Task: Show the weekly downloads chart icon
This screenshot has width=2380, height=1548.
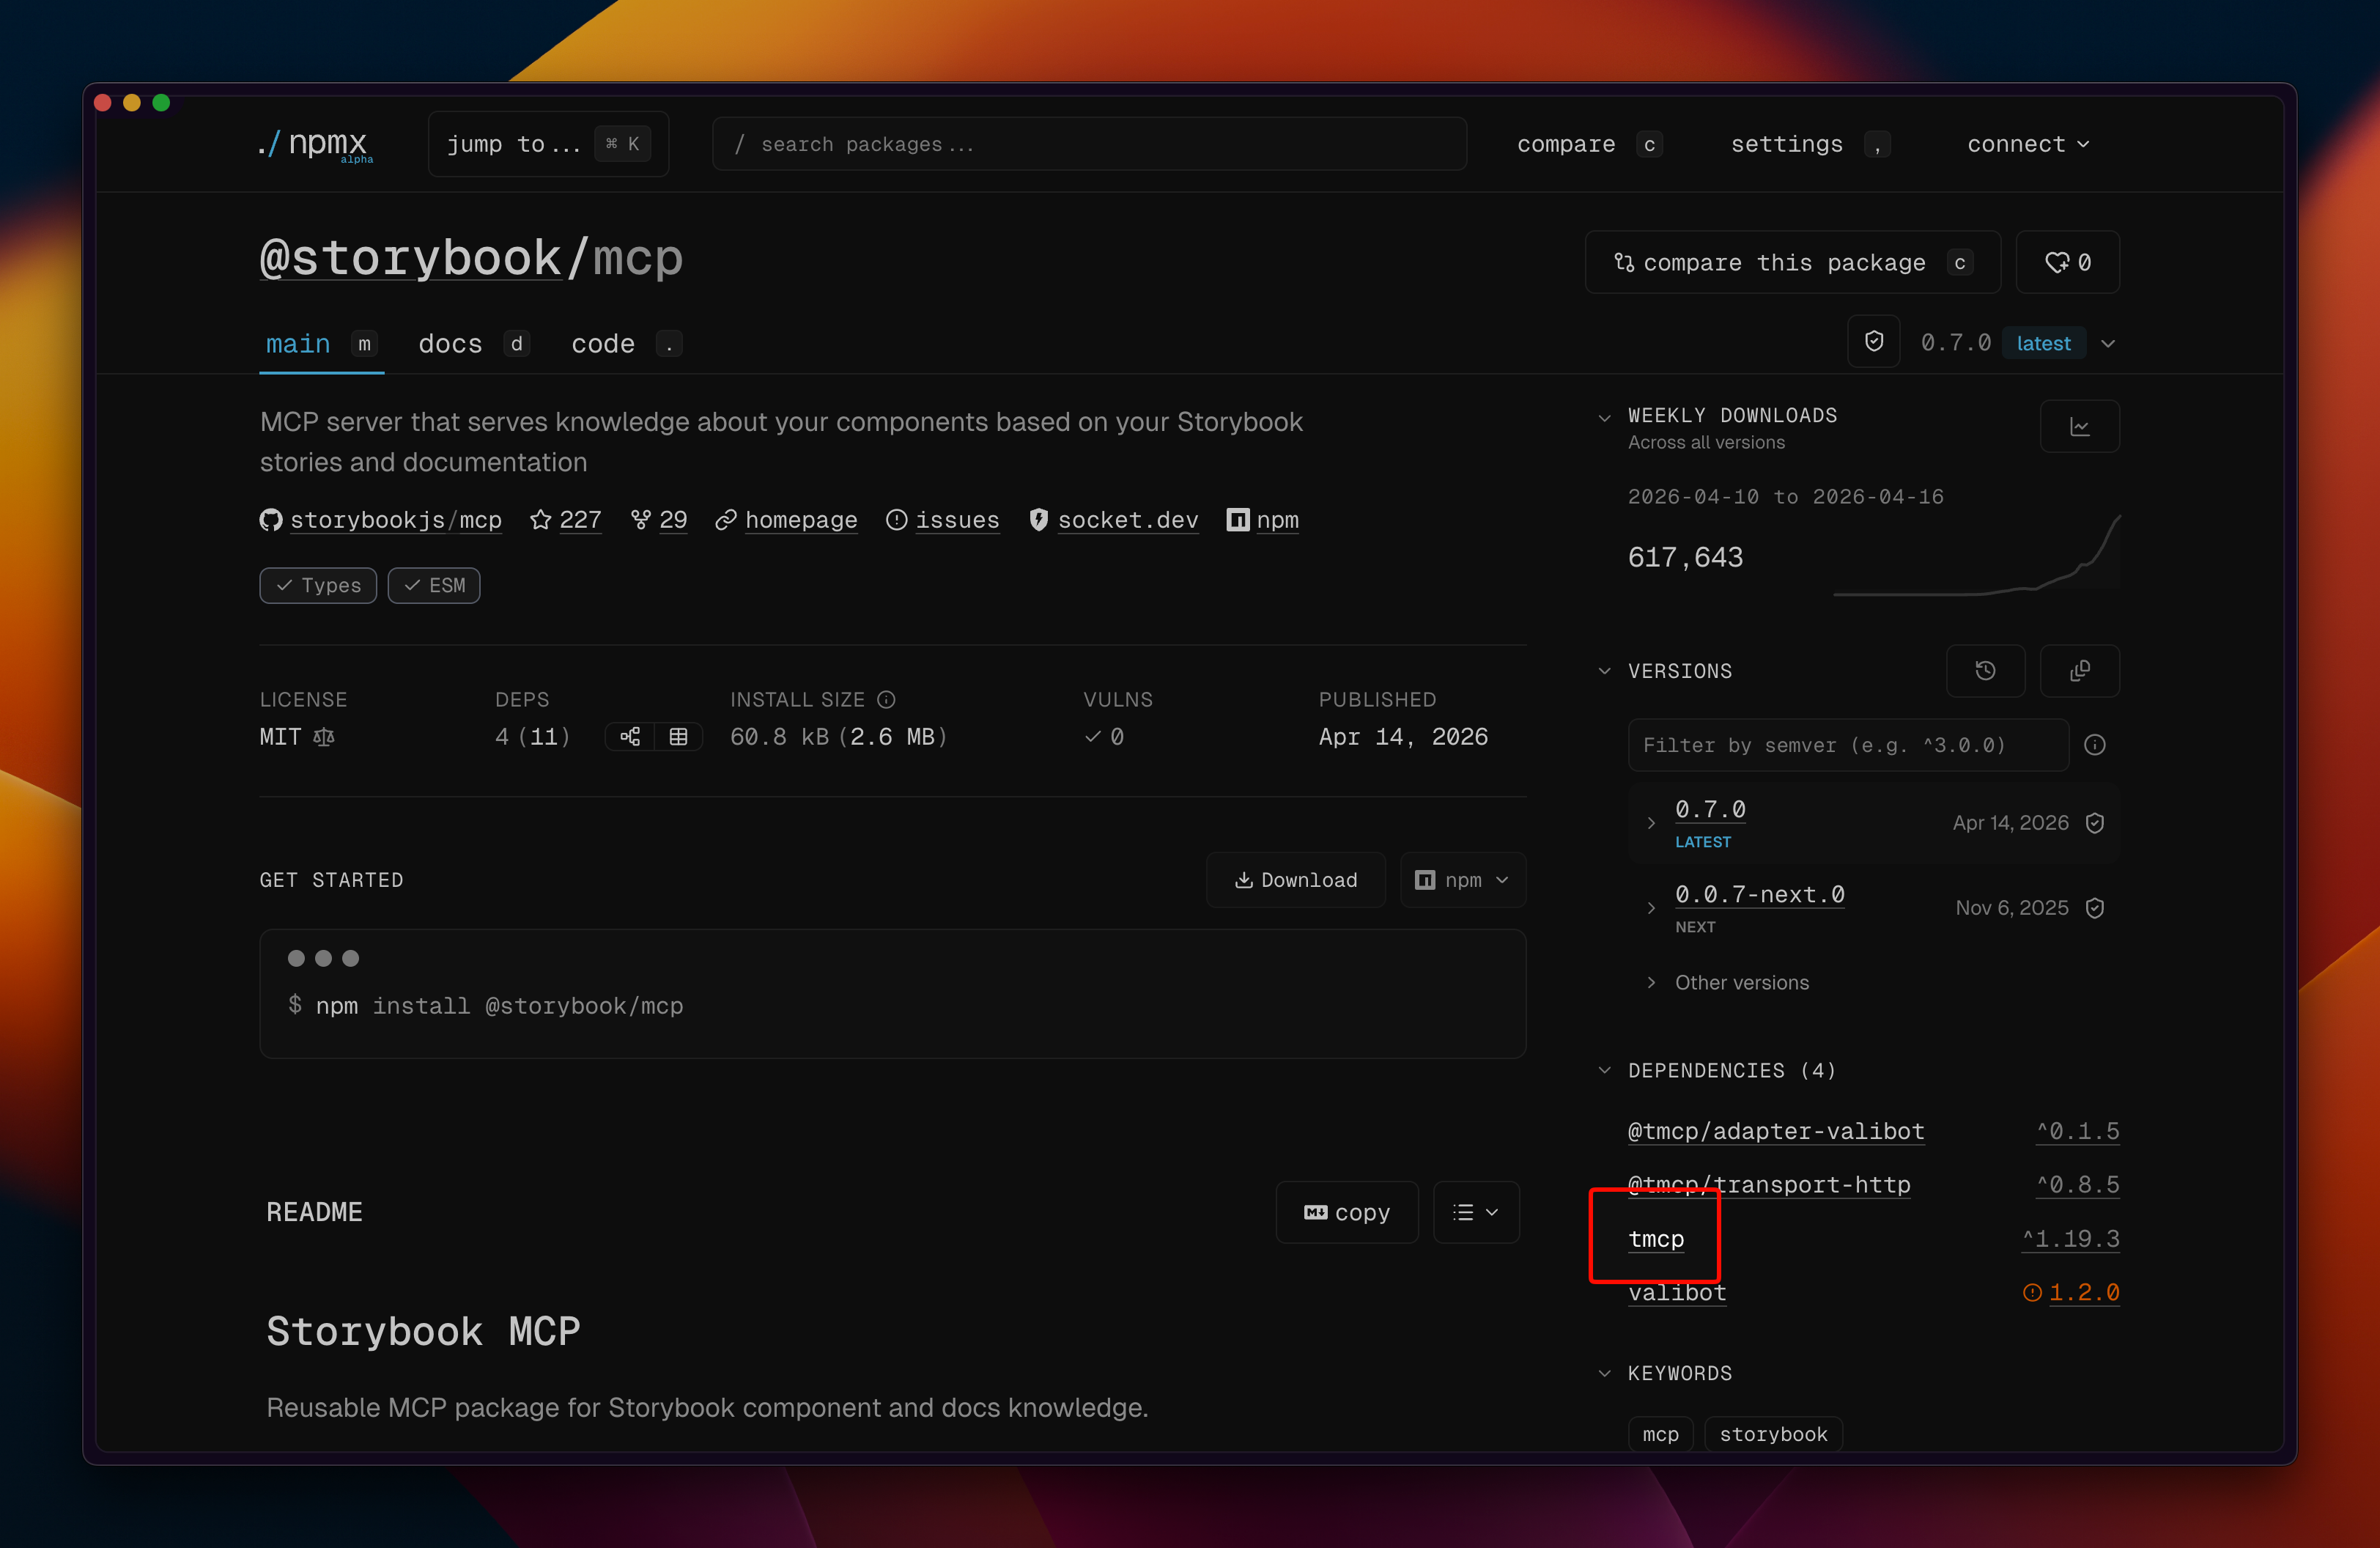Action: tap(2079, 427)
